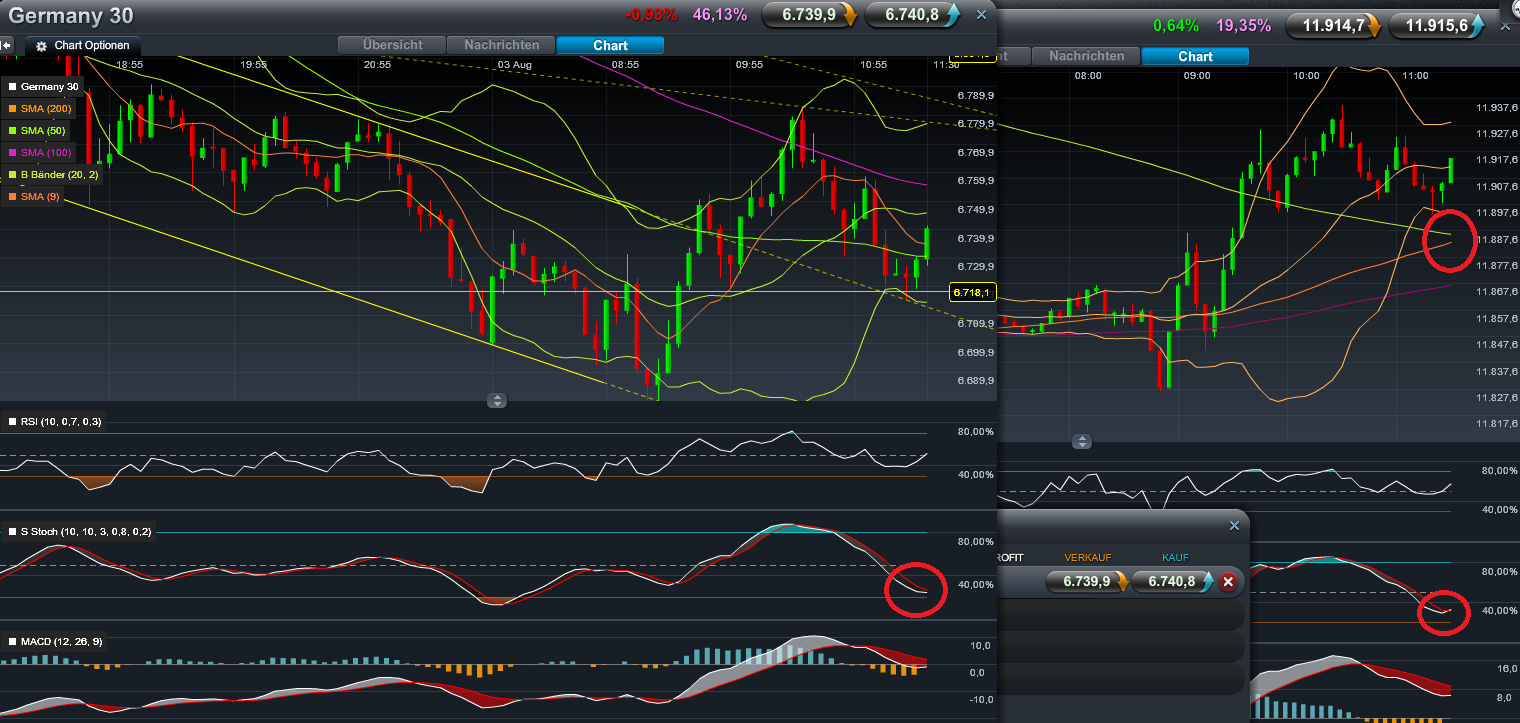Screen dimensions: 1520x723
Task: Click VERKAUF column header
Action: click(x=1087, y=557)
